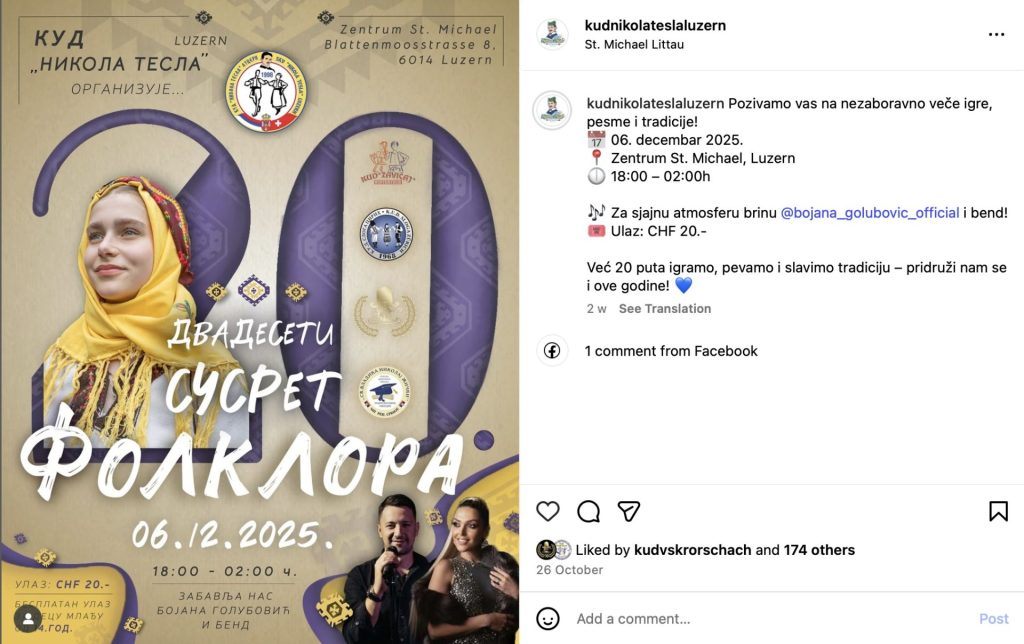
Task: Open comments via the speech bubble icon
Action: (x=588, y=511)
